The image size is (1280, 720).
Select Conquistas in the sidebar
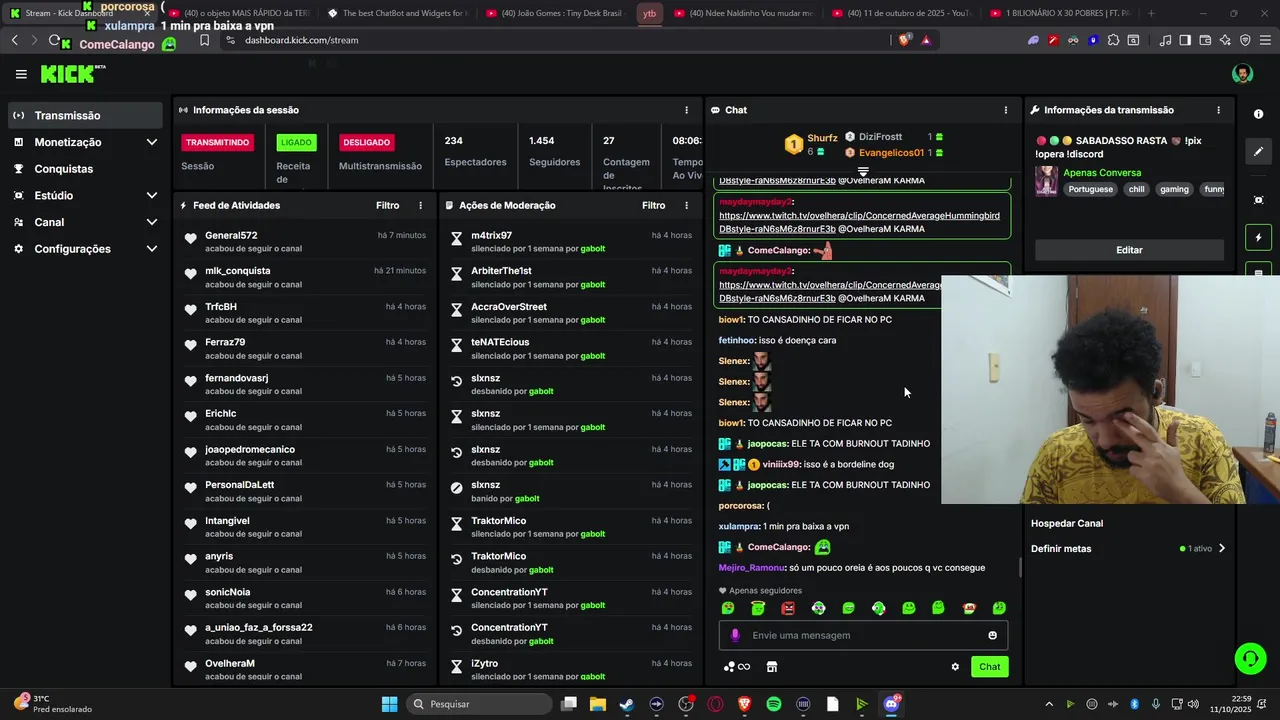pyautogui.click(x=86, y=169)
